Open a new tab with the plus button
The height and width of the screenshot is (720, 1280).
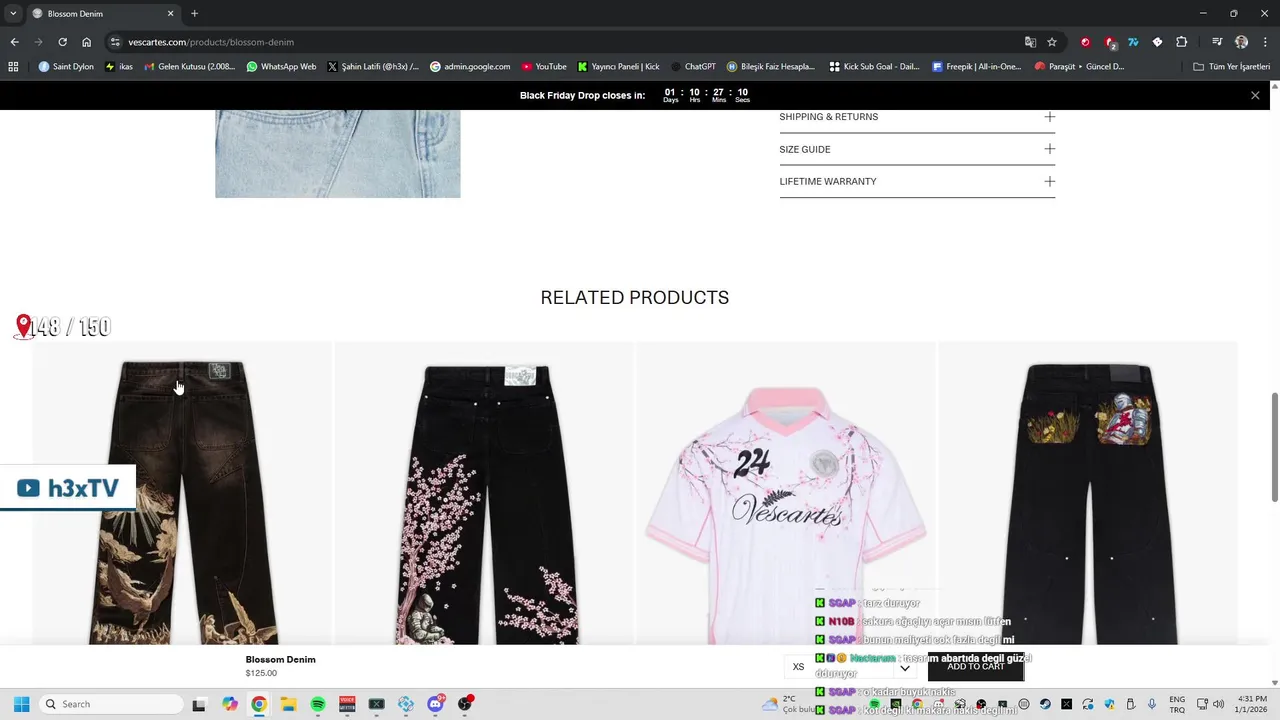click(x=194, y=14)
